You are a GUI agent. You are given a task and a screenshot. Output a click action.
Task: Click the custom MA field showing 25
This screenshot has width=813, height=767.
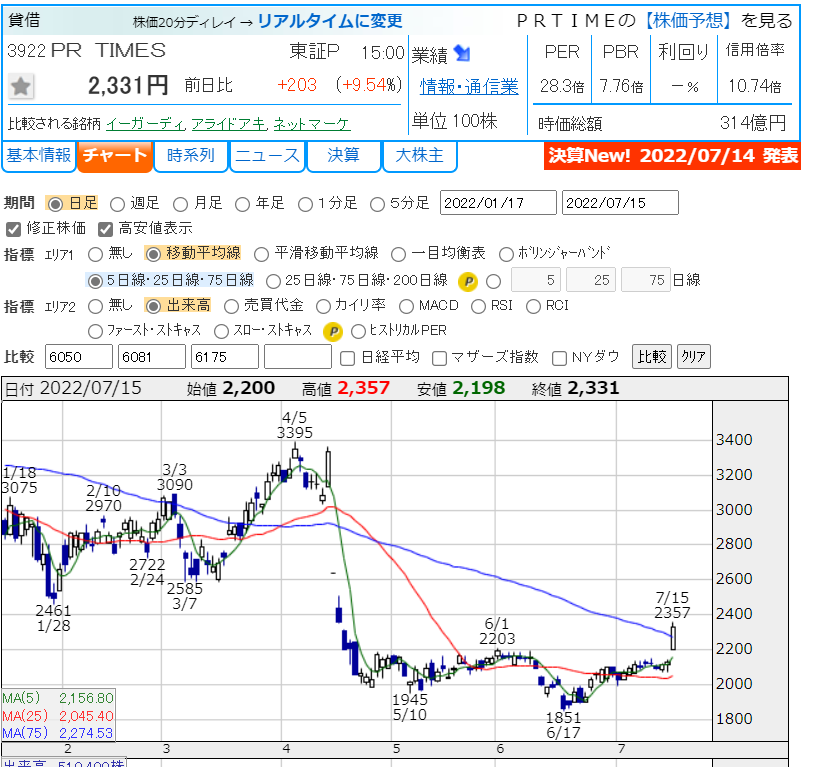click(592, 280)
